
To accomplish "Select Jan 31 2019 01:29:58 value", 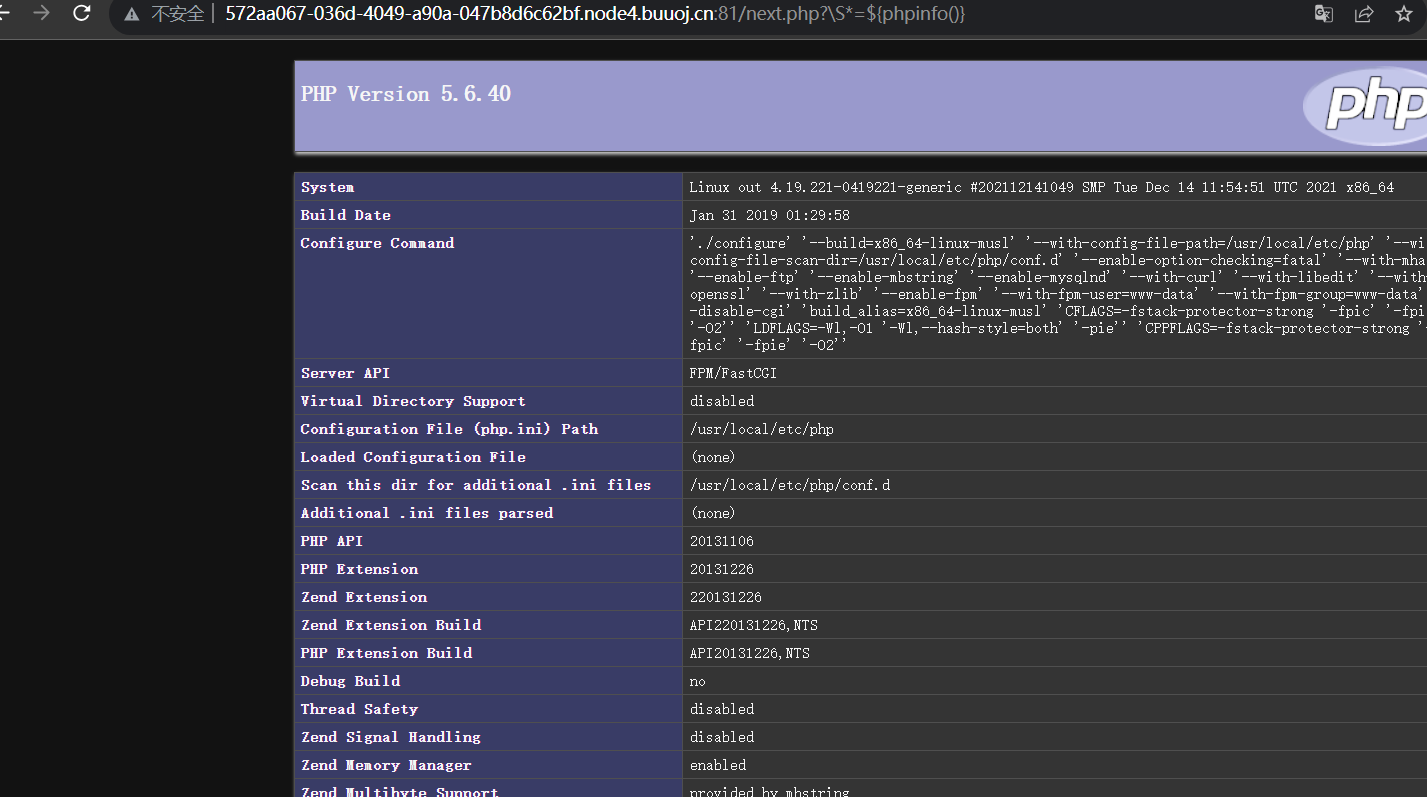I will pyautogui.click(x=770, y=215).
